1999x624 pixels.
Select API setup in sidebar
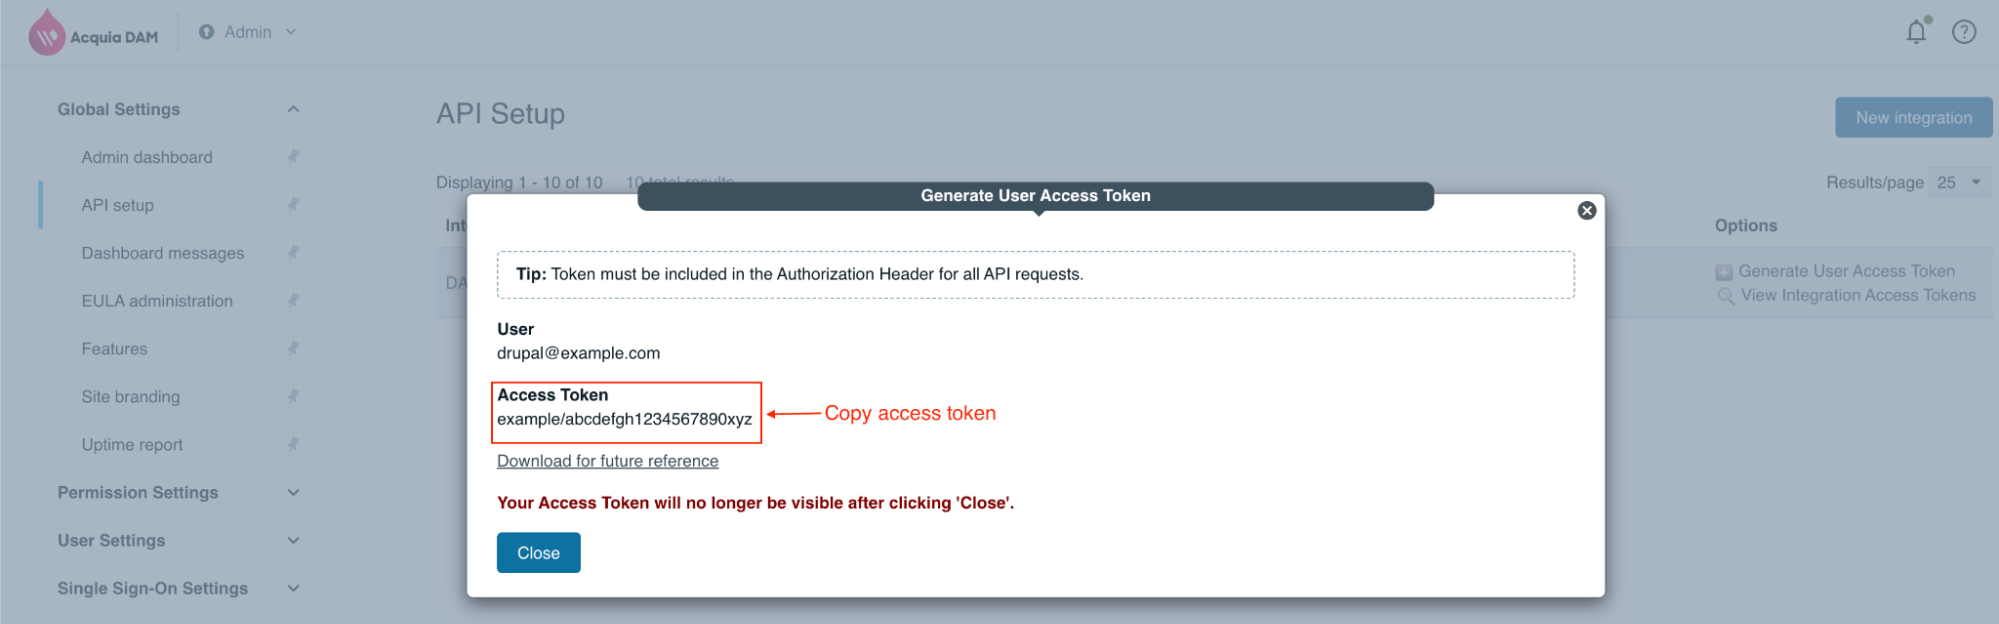(118, 205)
